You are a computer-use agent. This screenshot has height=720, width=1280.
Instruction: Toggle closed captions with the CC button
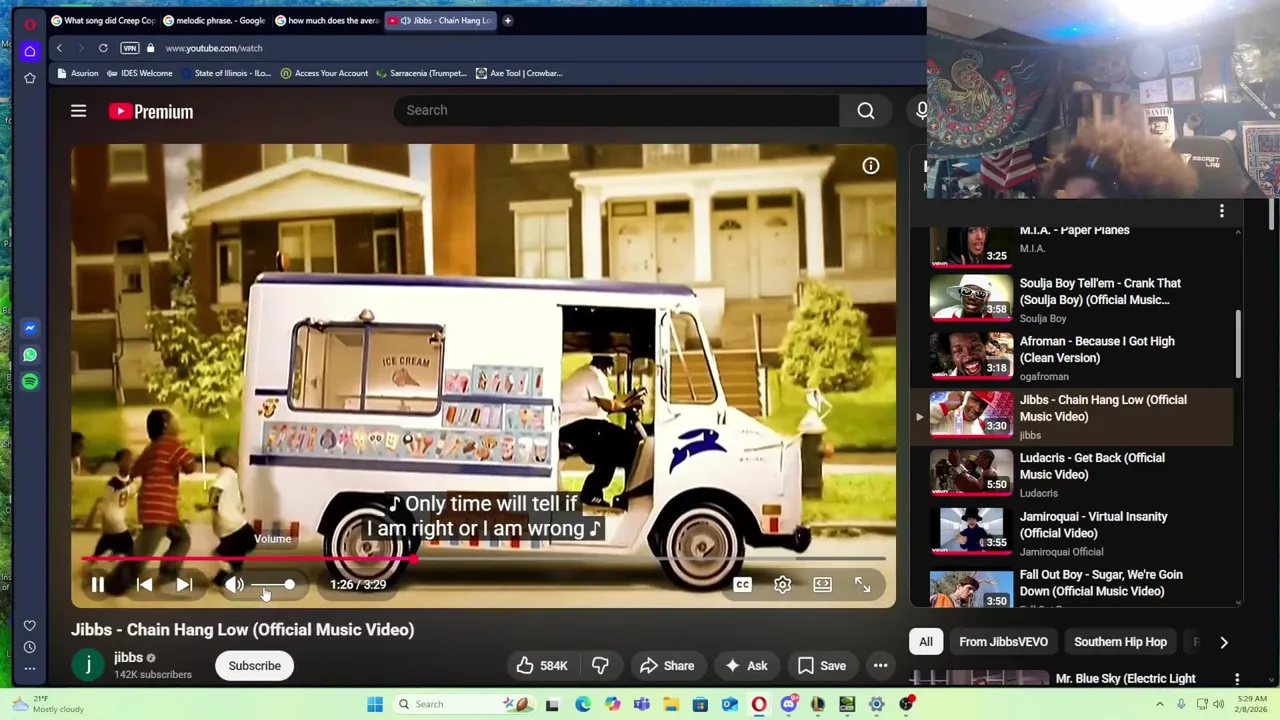coord(742,585)
